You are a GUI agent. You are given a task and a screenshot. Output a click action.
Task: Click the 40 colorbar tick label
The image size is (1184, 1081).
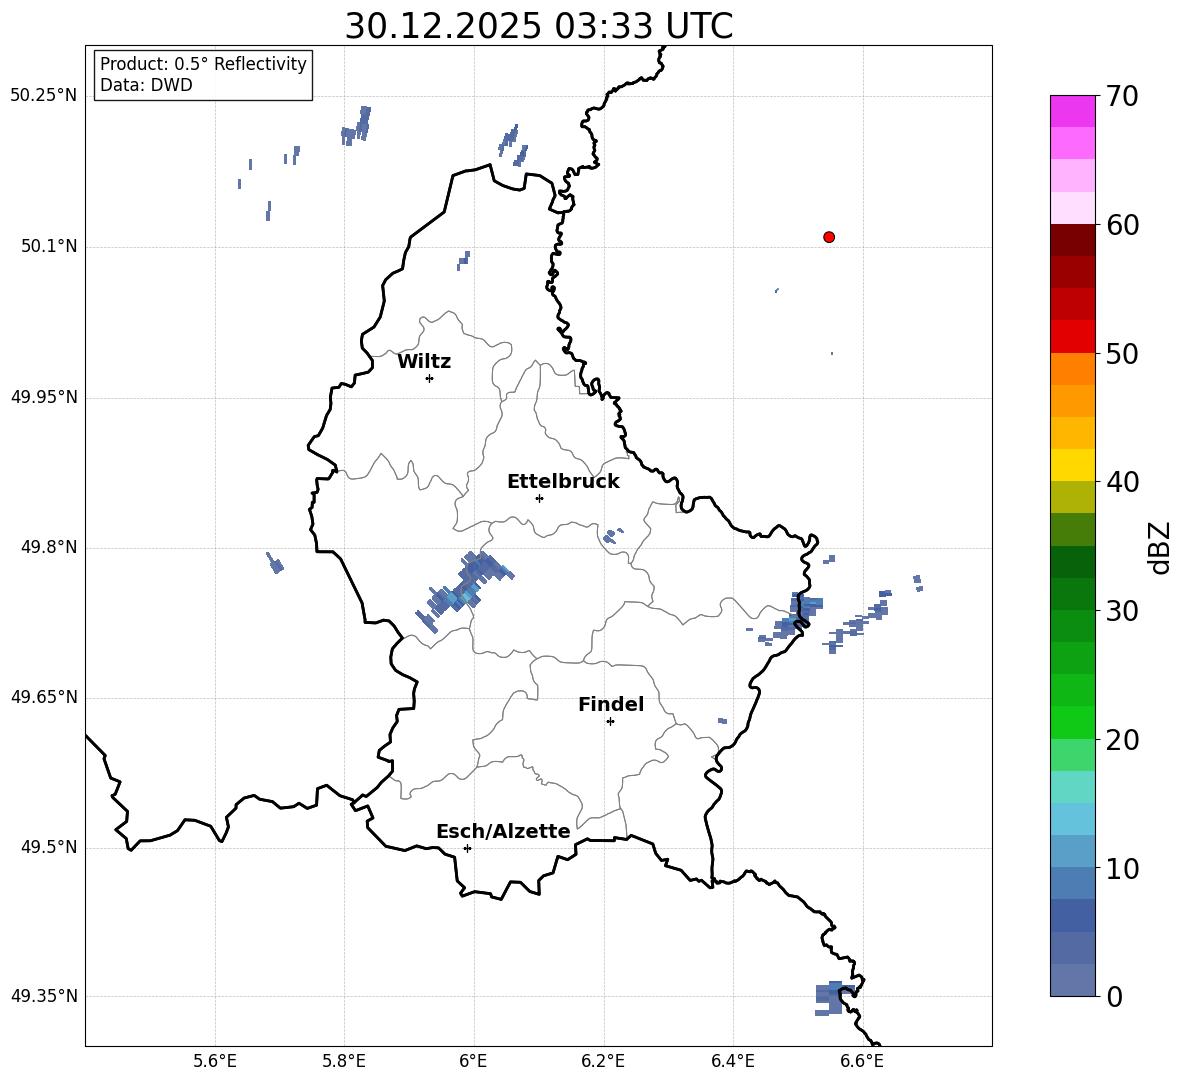(1122, 482)
